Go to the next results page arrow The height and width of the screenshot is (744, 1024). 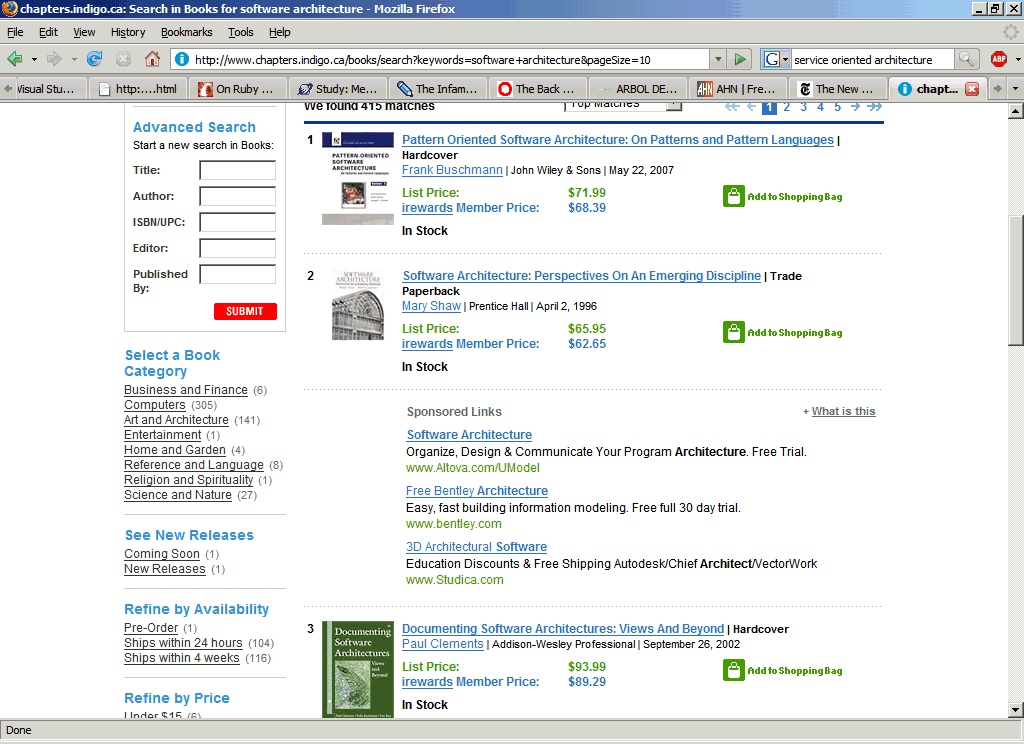pos(855,106)
